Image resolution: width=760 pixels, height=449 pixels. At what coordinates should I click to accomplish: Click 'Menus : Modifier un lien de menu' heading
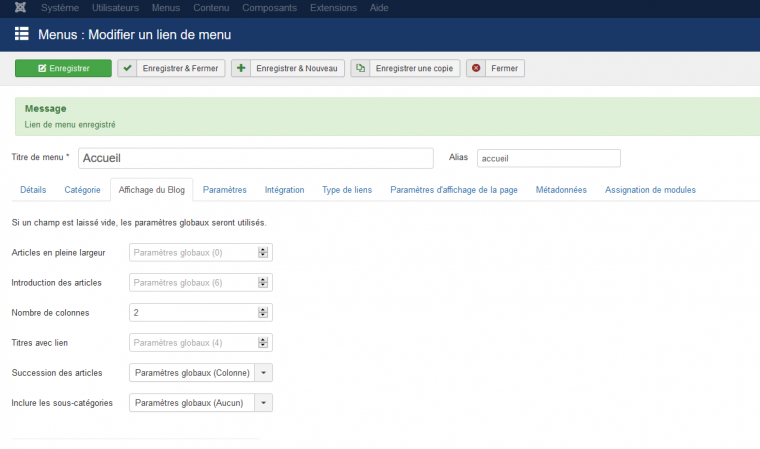coord(135,34)
